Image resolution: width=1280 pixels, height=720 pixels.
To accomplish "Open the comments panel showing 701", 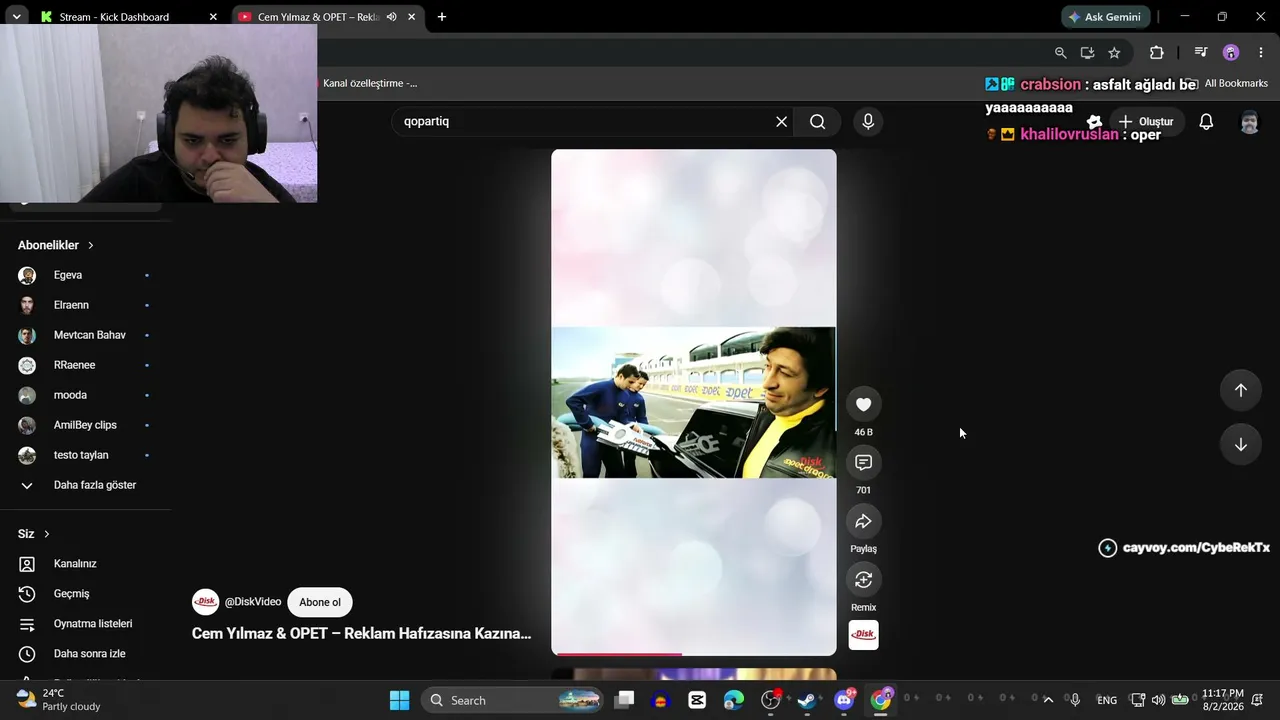I will [863, 462].
